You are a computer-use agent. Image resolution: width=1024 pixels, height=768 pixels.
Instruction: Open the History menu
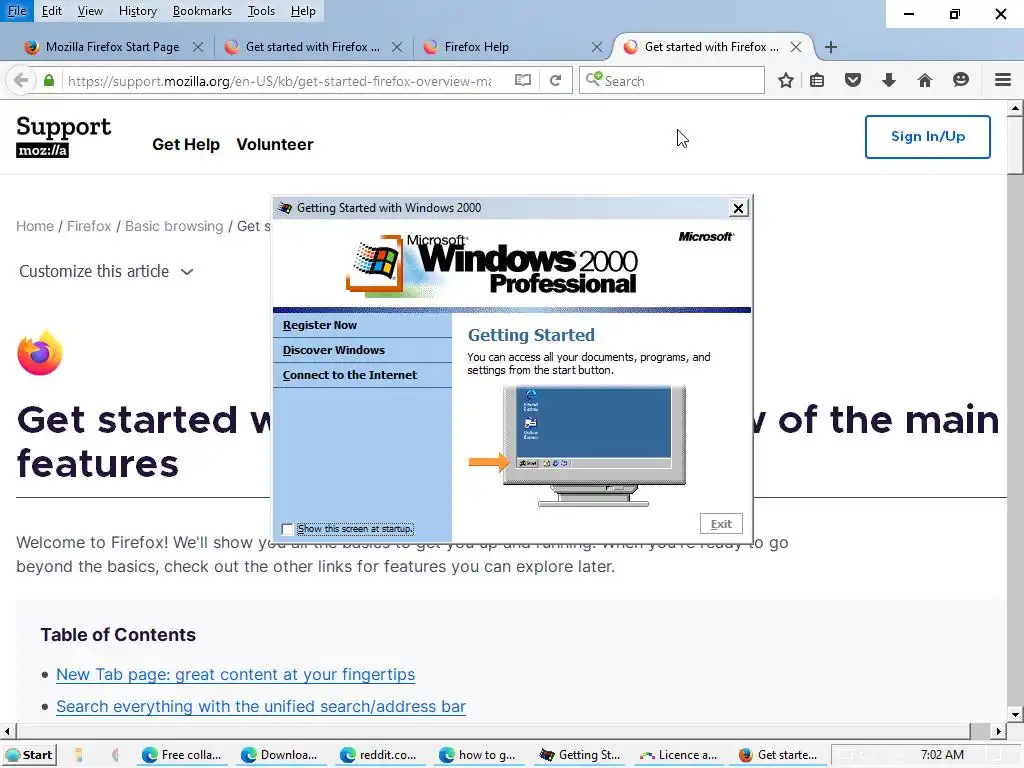[x=138, y=10]
